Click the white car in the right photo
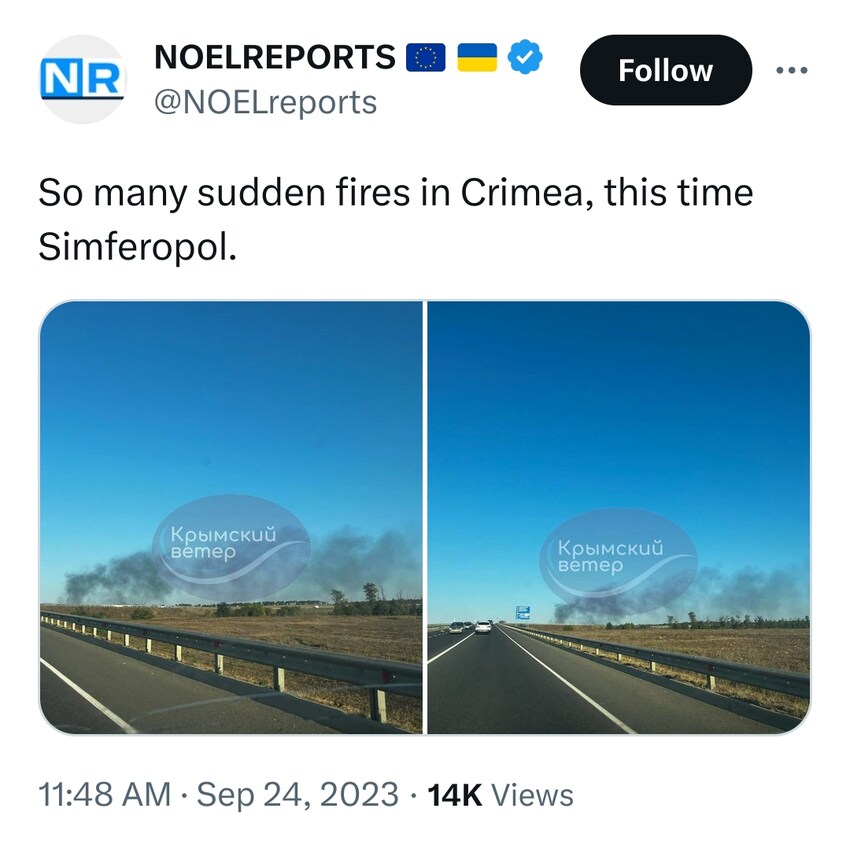Screen dimensions: 850x849 coord(483,627)
